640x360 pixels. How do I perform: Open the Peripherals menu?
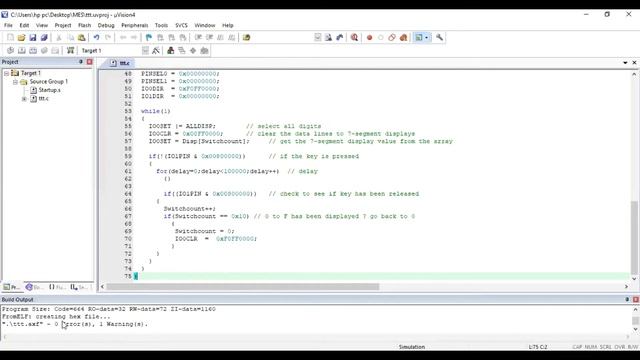pos(135,25)
